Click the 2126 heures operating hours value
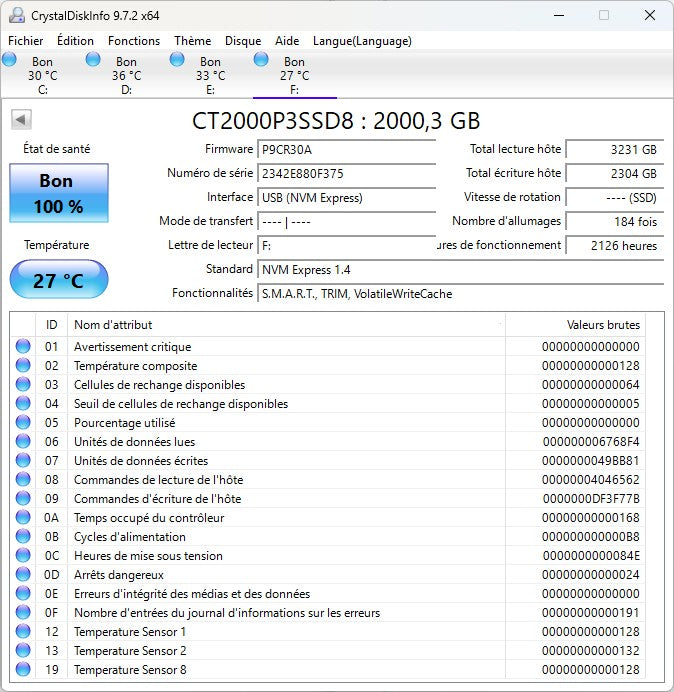The width and height of the screenshot is (674, 692). (x=614, y=245)
